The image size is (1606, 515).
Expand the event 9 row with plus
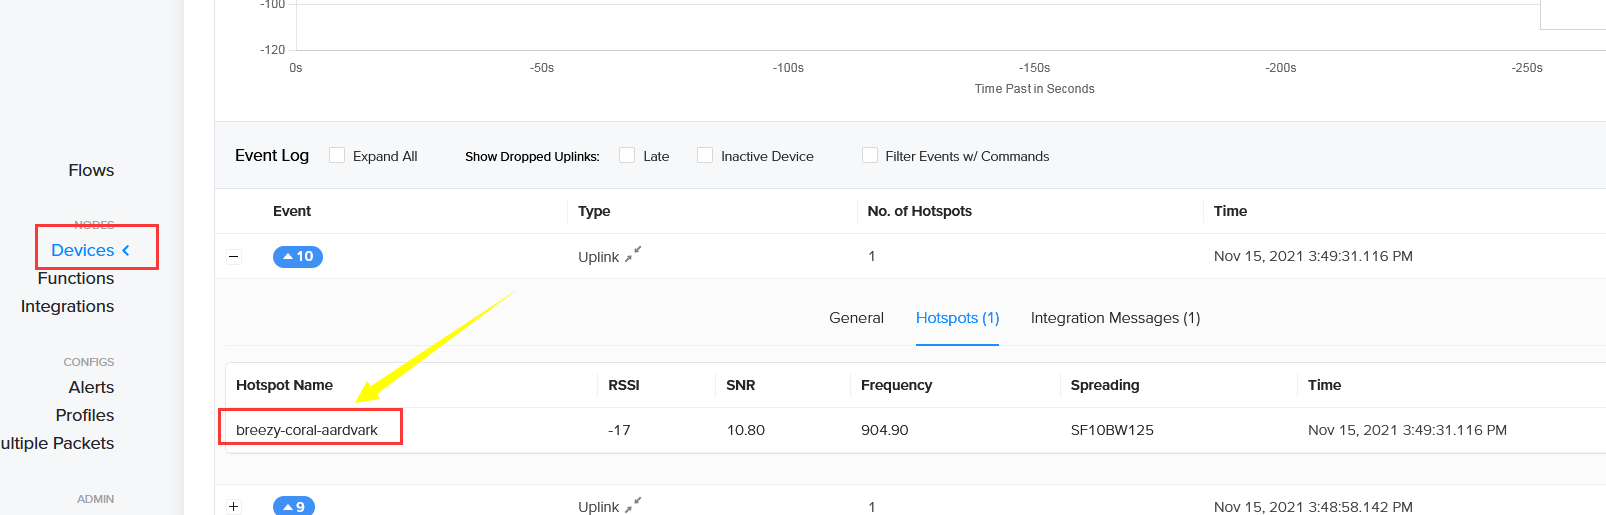point(234,507)
